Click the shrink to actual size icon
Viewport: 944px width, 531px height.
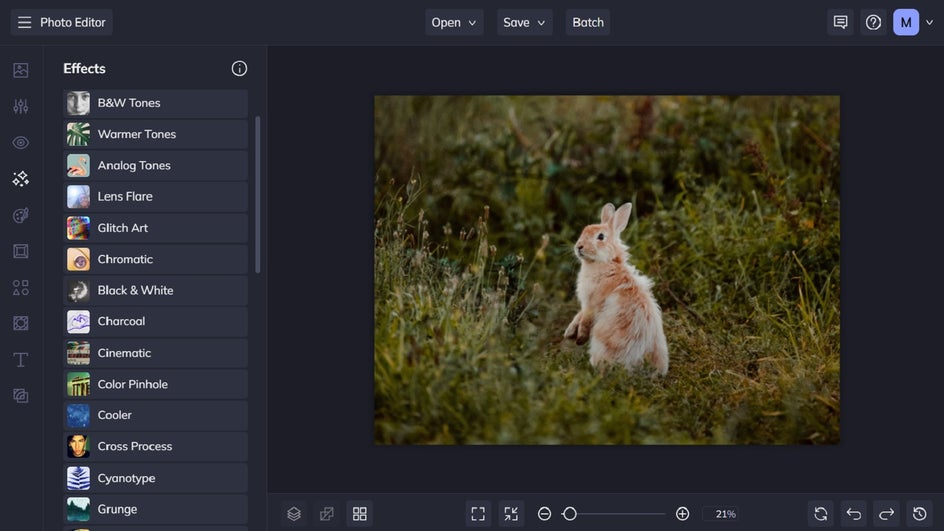coord(511,514)
